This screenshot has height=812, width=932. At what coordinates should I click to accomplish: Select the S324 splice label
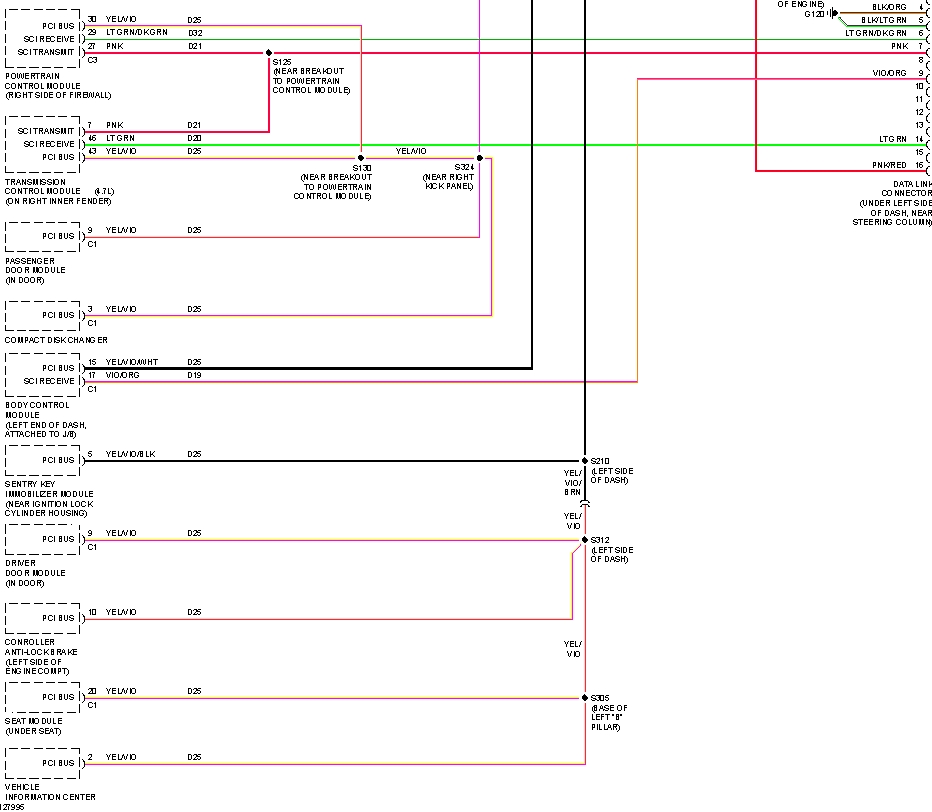tap(464, 167)
